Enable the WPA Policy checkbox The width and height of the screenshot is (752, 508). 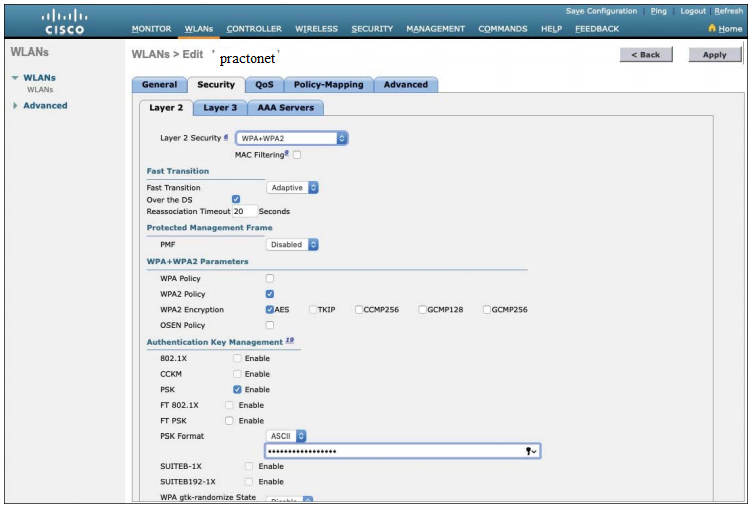click(x=270, y=278)
